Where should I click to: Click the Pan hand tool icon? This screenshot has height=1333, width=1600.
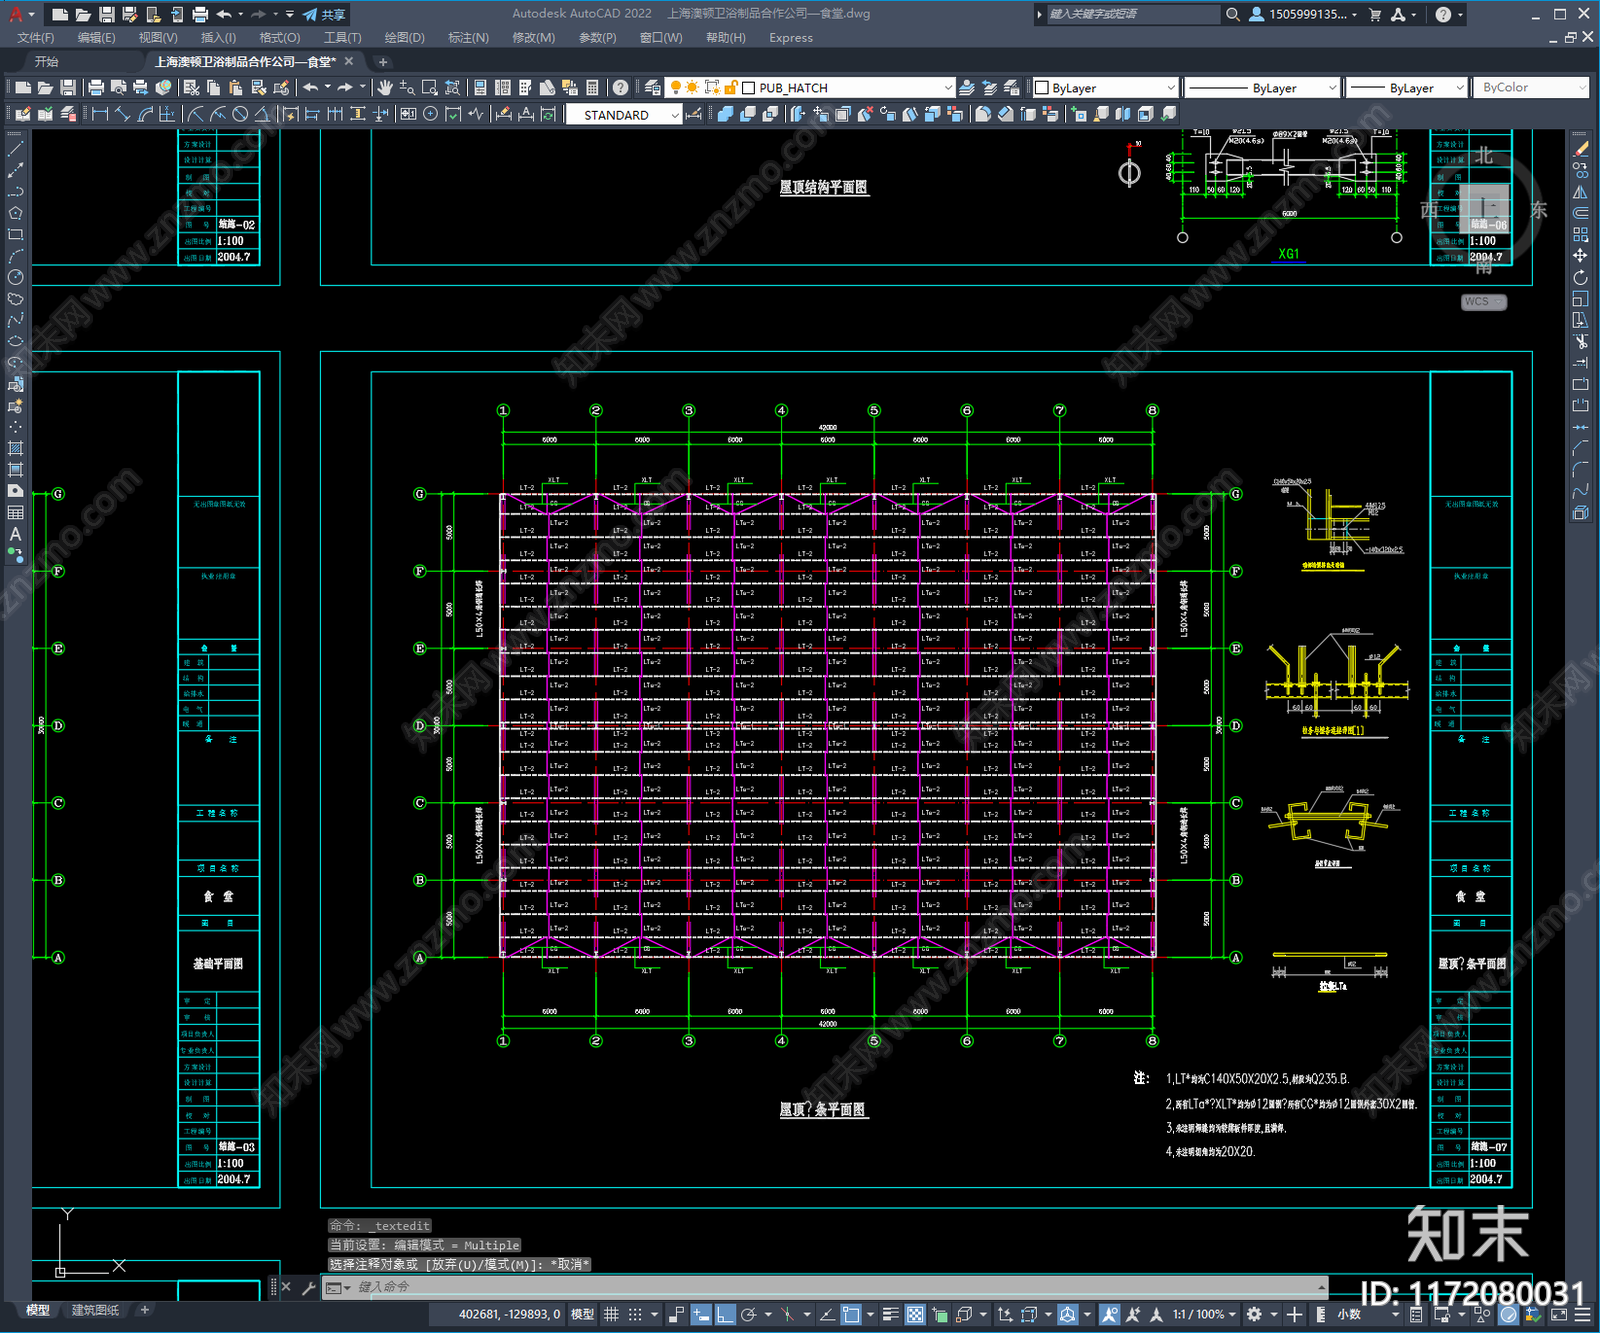pos(385,88)
